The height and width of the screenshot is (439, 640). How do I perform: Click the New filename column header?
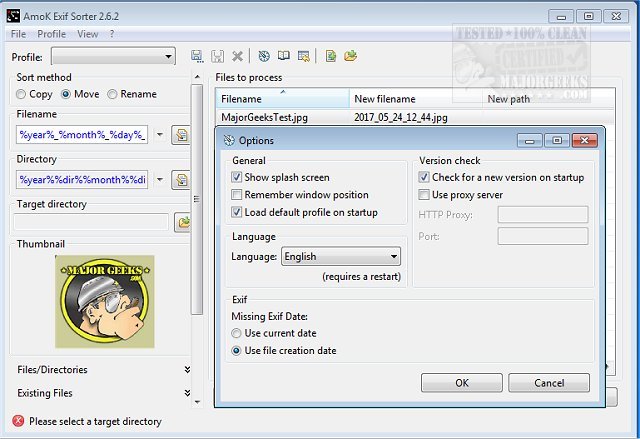[416, 99]
